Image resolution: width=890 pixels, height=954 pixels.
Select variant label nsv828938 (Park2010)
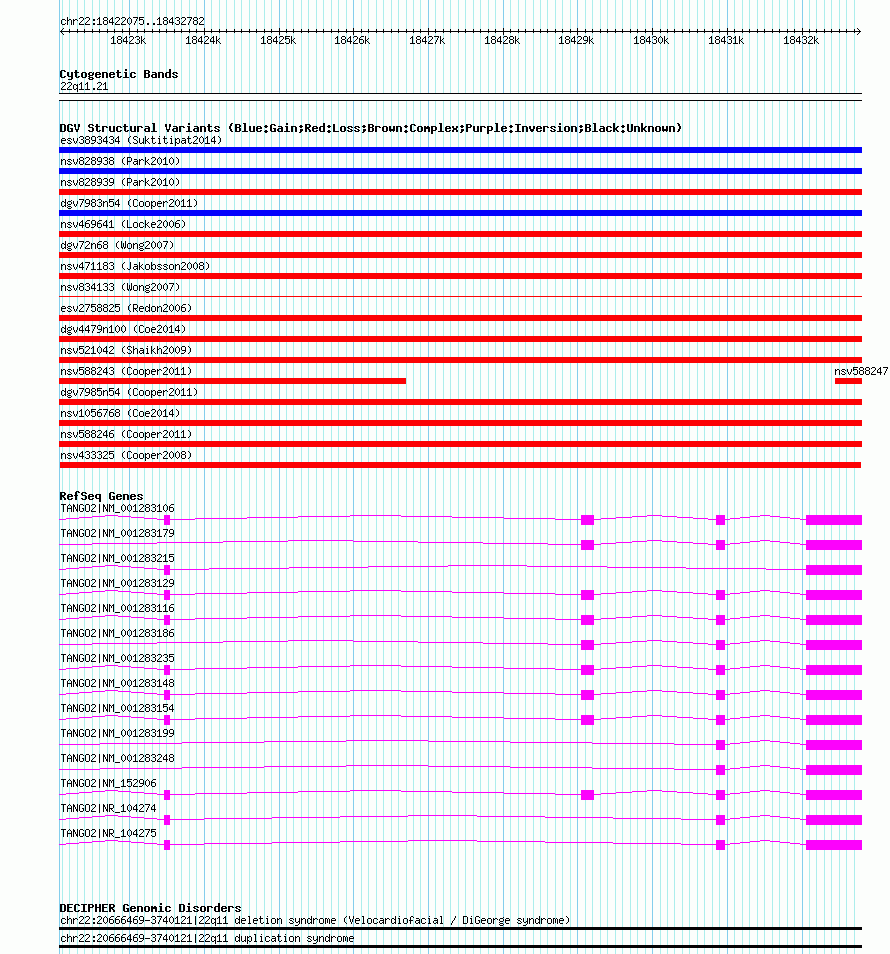pos(120,161)
